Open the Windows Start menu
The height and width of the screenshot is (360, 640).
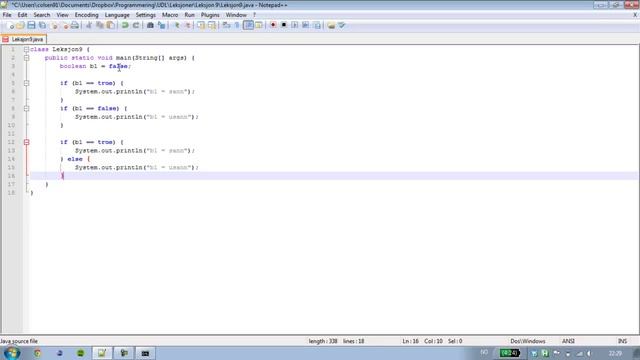(x=11, y=353)
